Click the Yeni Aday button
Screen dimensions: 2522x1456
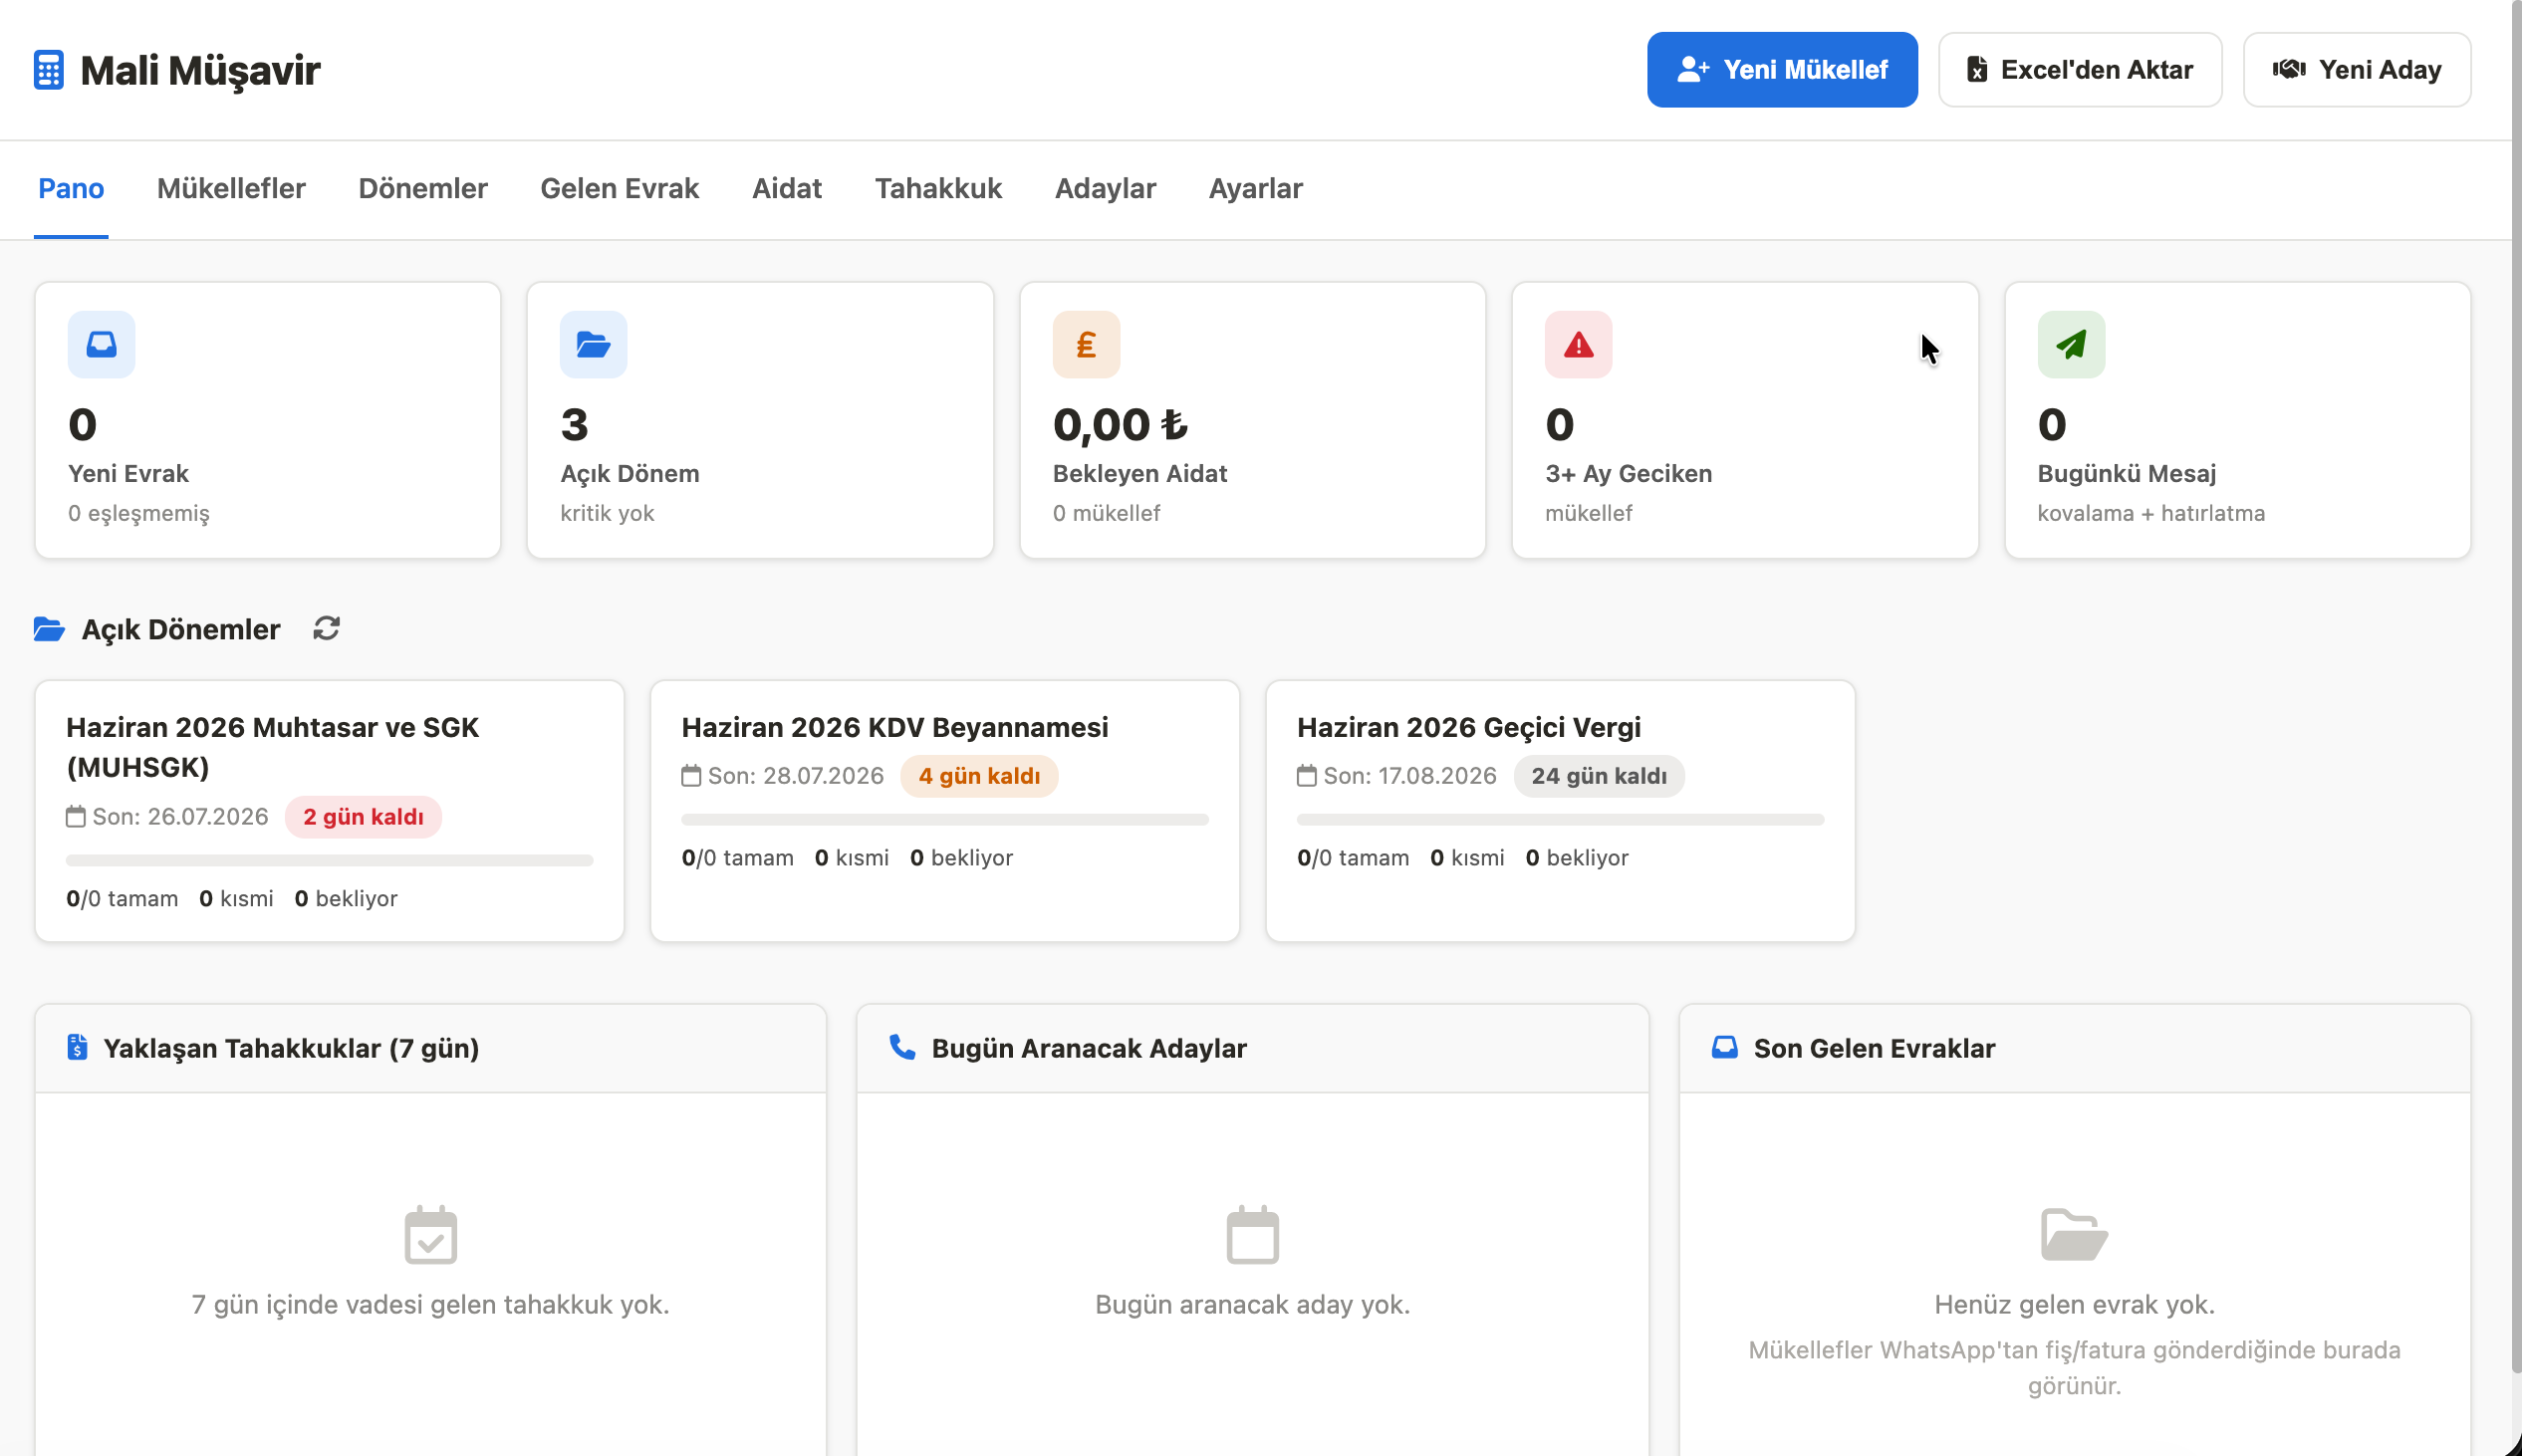[x=2357, y=70]
